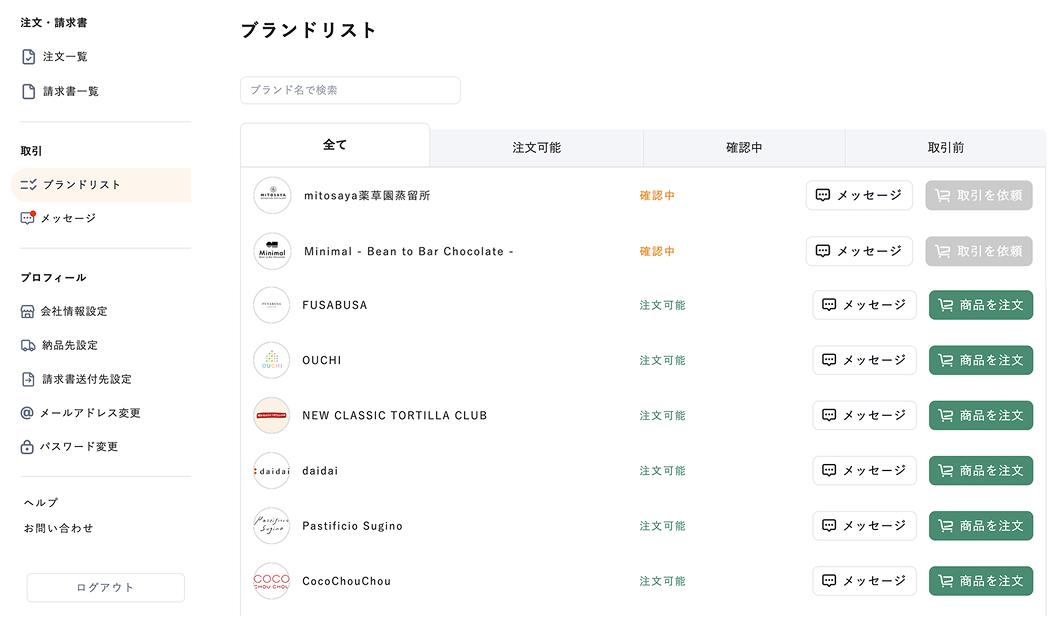Open the mitosaya薬草園蒸留所 brand logo

(272, 195)
